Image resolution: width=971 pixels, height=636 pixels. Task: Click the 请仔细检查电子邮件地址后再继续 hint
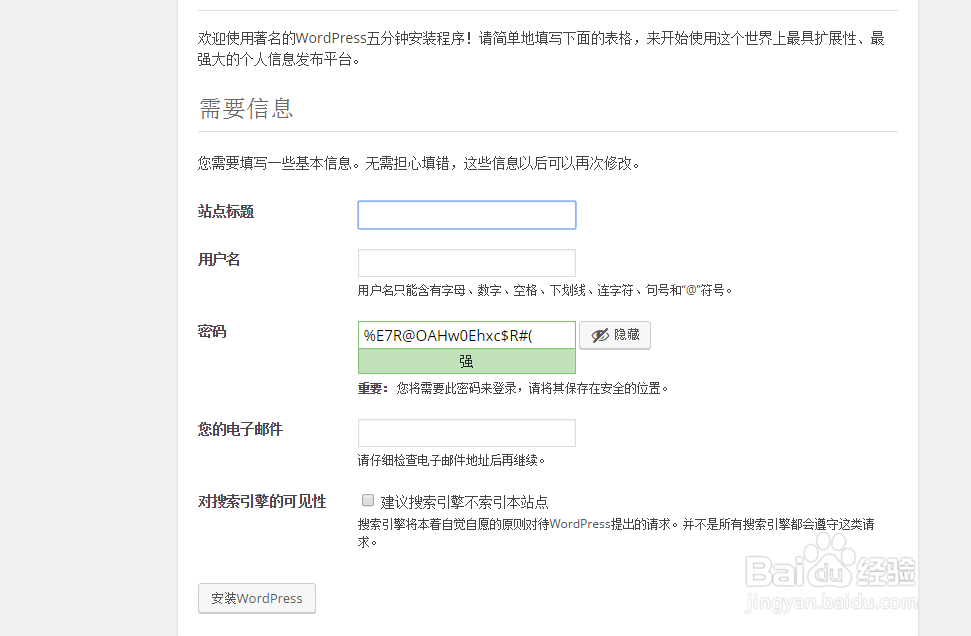point(451,460)
